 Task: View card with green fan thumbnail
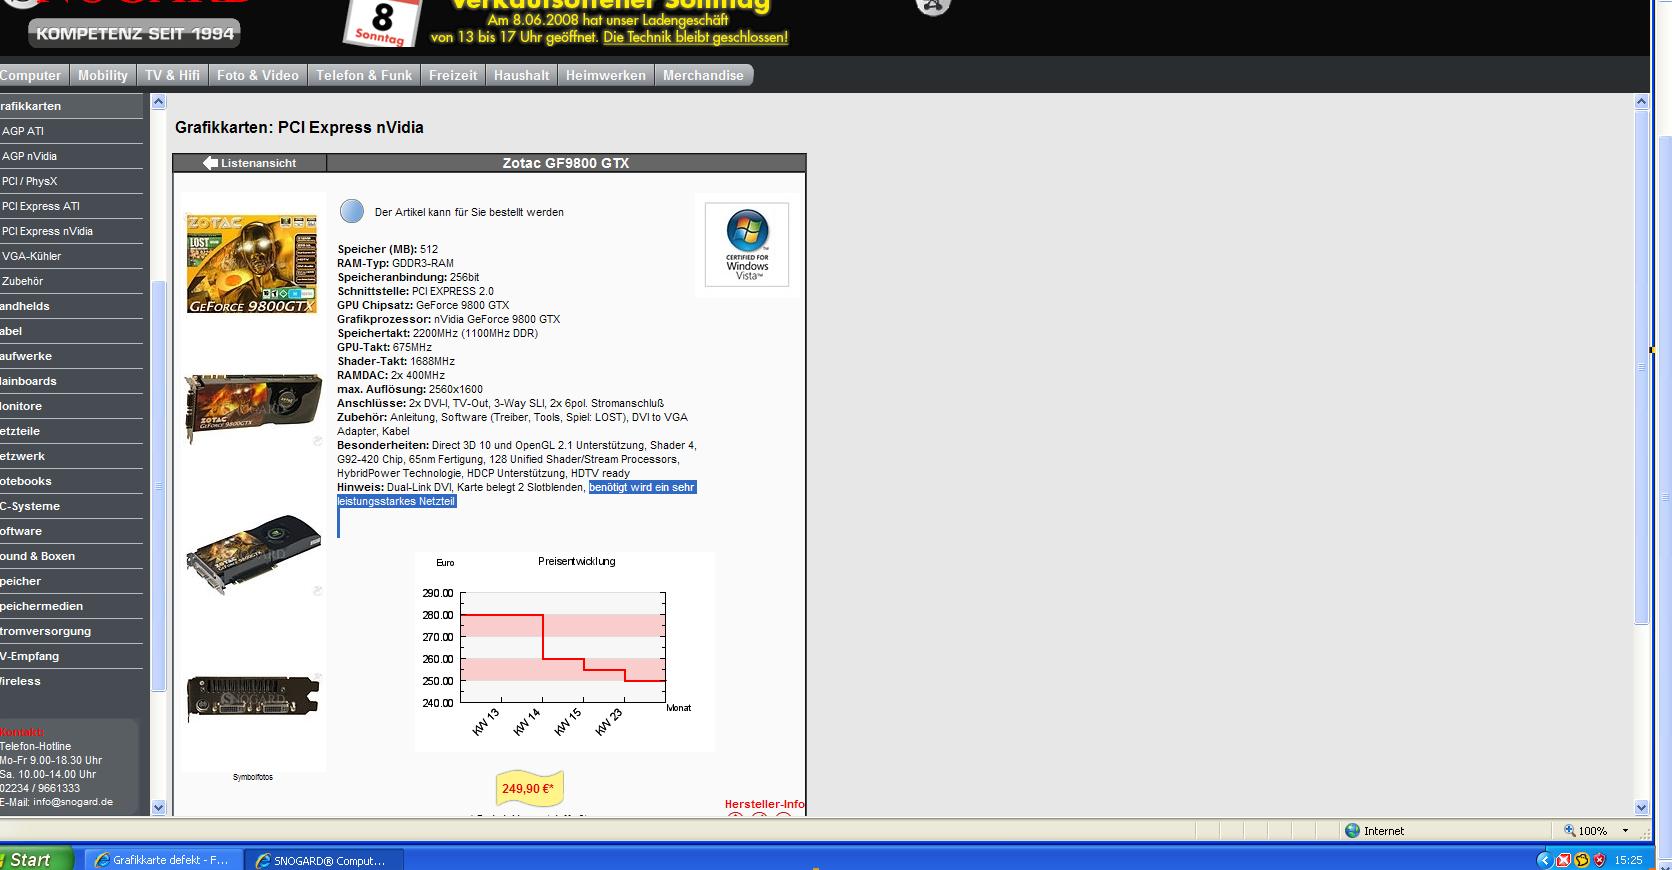pyautogui.click(x=253, y=553)
